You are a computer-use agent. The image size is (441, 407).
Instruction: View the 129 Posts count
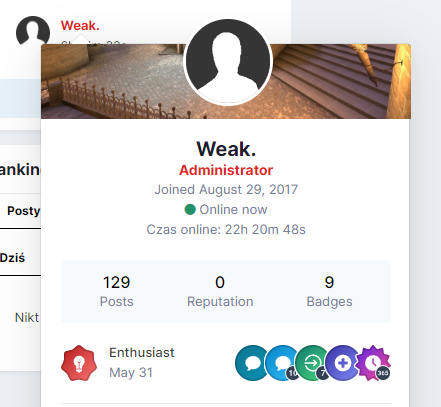pos(116,291)
